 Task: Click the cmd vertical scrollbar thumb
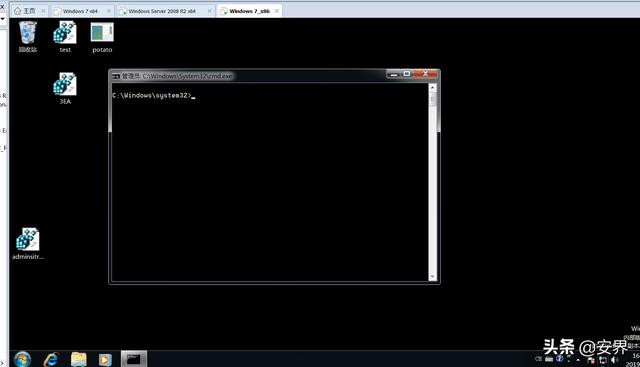click(433, 99)
